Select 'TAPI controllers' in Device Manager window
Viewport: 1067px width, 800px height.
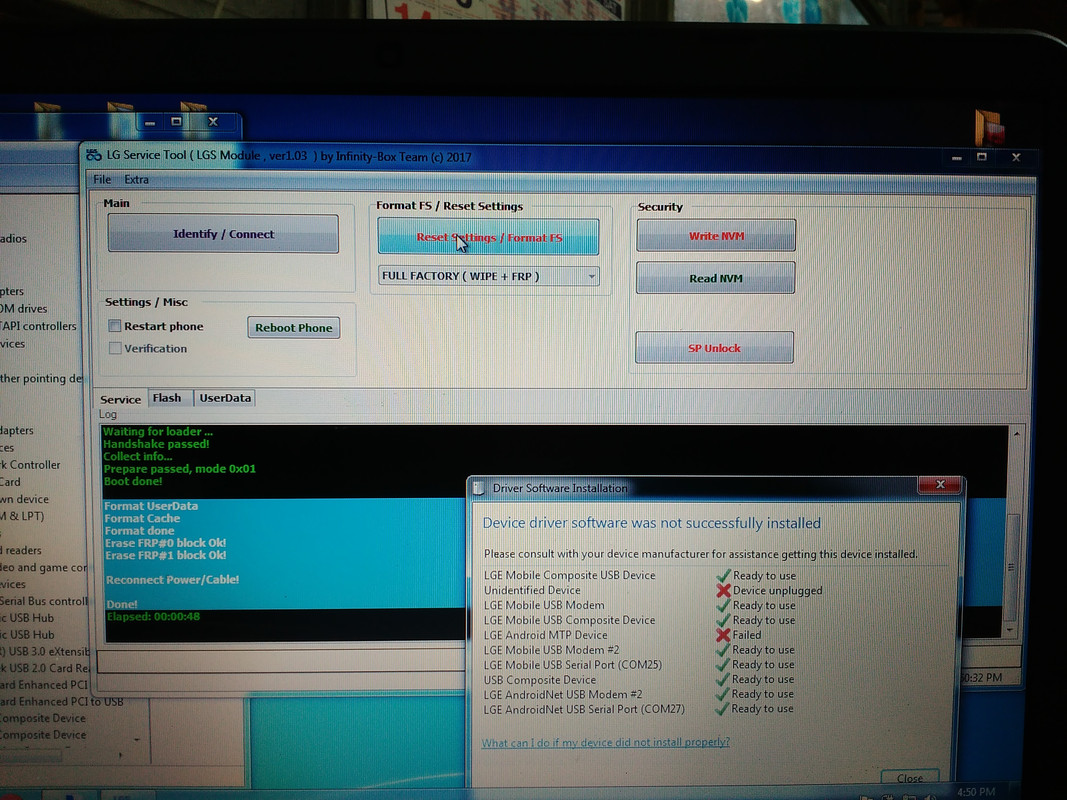tap(39, 326)
